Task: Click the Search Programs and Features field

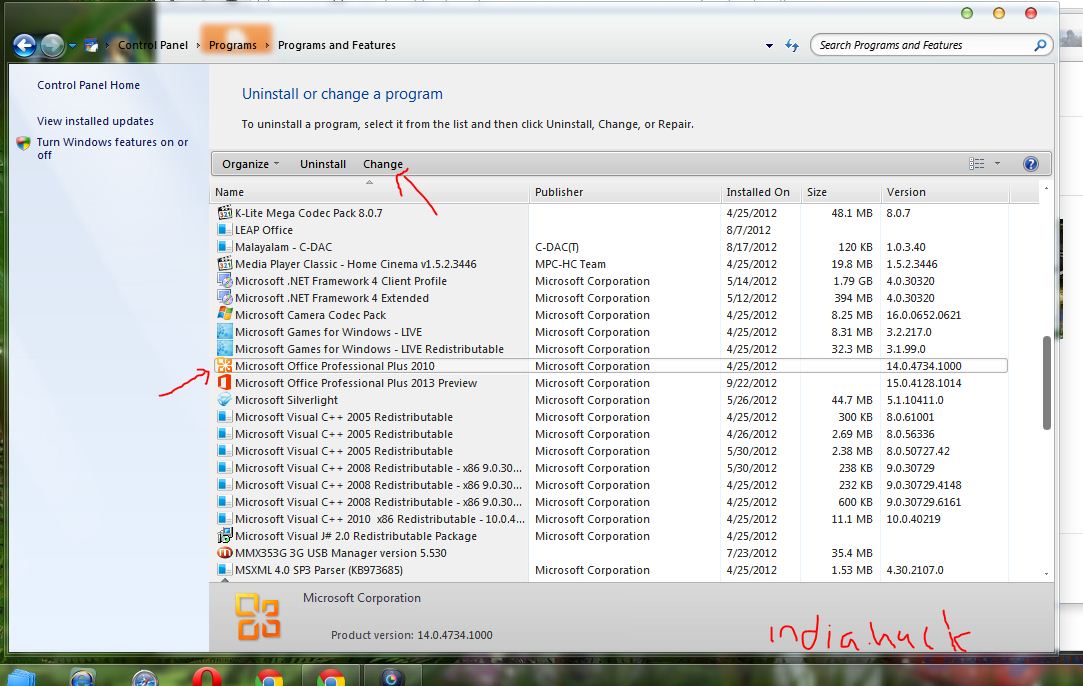Action: click(x=932, y=45)
